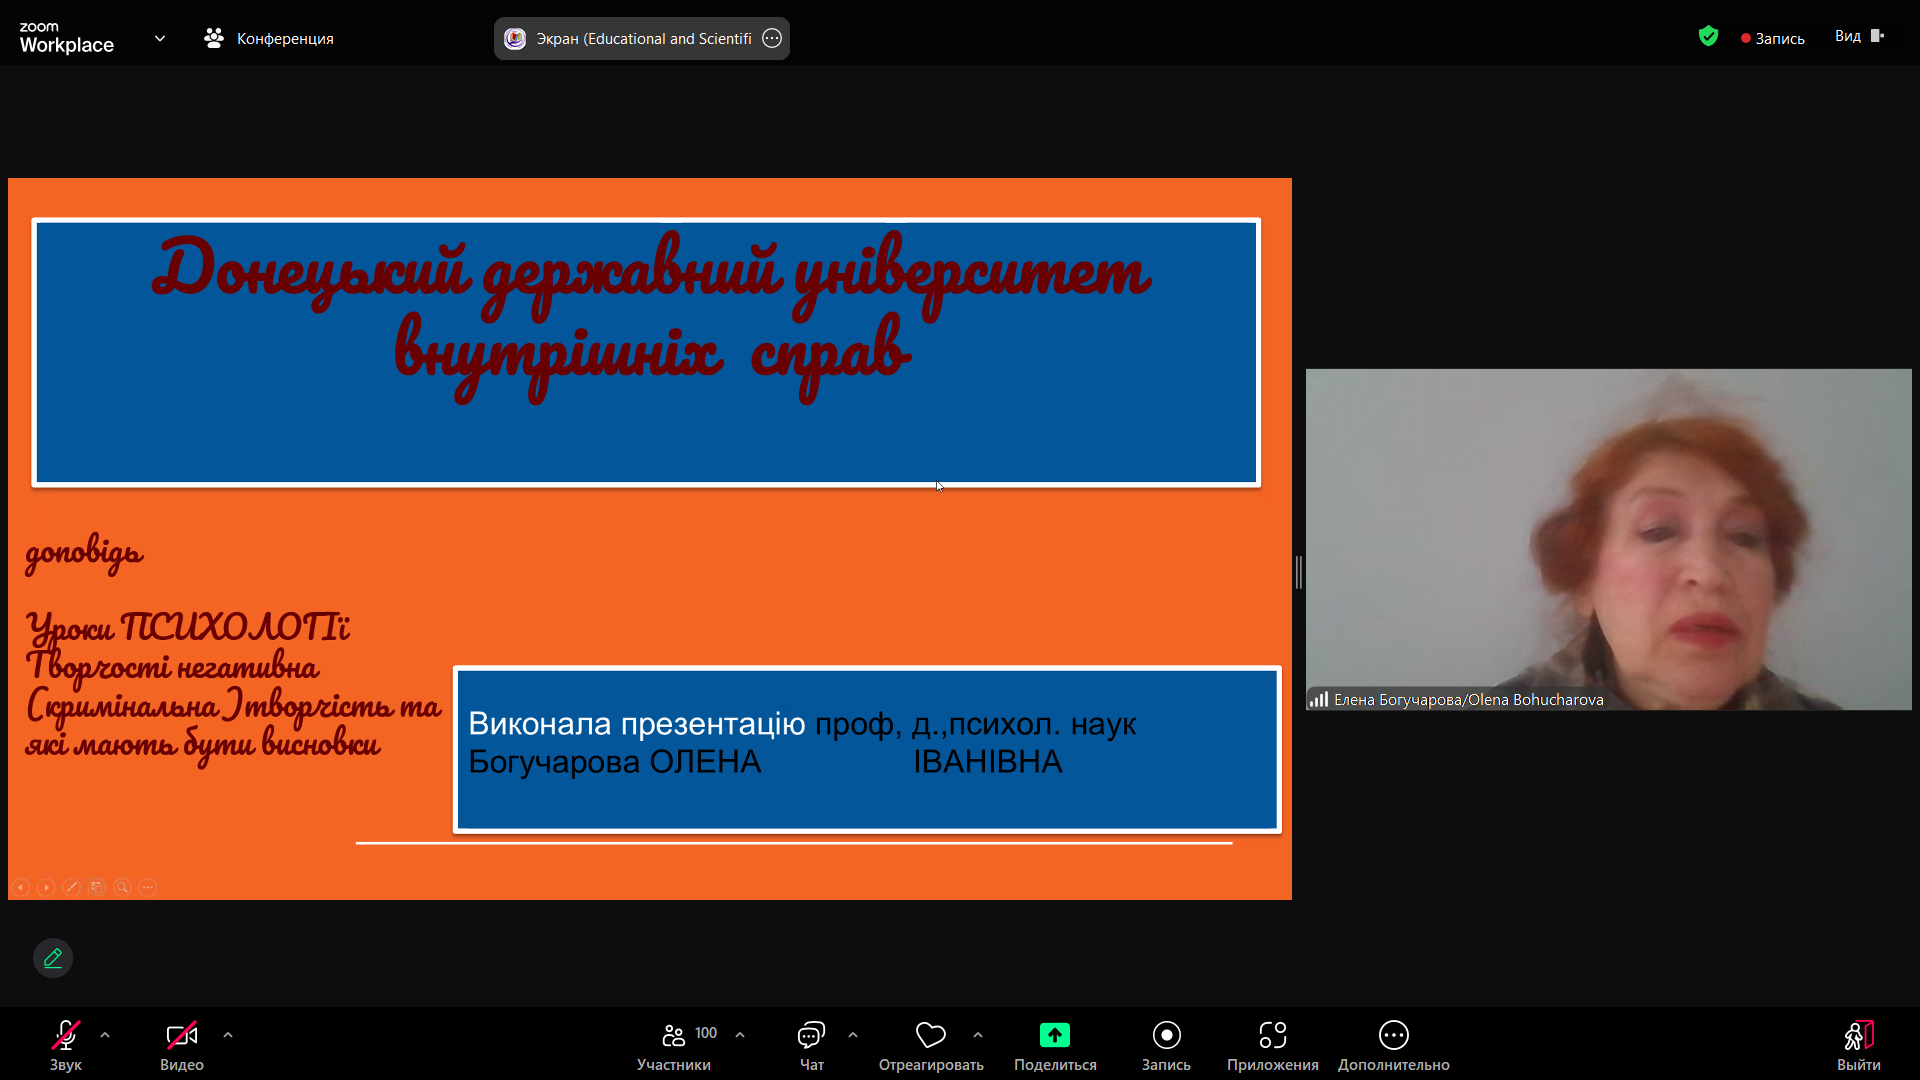Unmute the microphone via Звук icon
The width and height of the screenshot is (1920, 1080).
[x=66, y=1035]
